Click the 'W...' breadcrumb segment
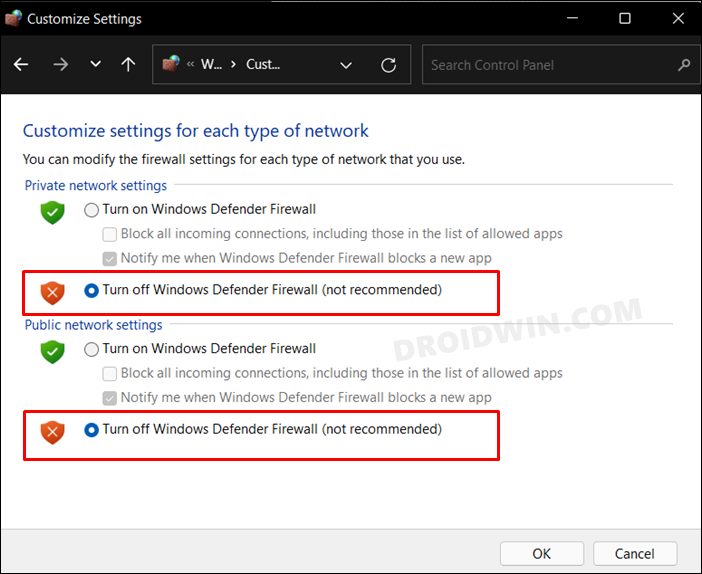 pyautogui.click(x=211, y=64)
